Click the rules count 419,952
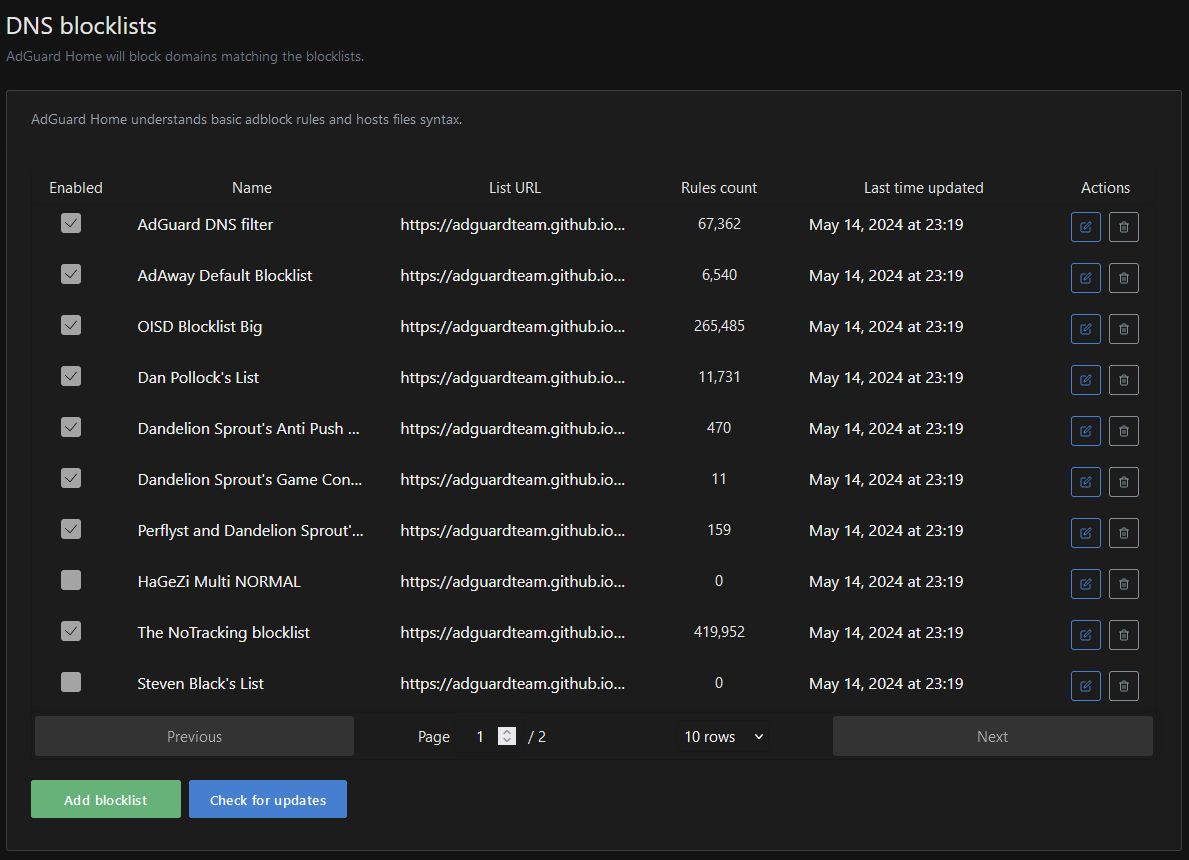 pyautogui.click(x=719, y=632)
